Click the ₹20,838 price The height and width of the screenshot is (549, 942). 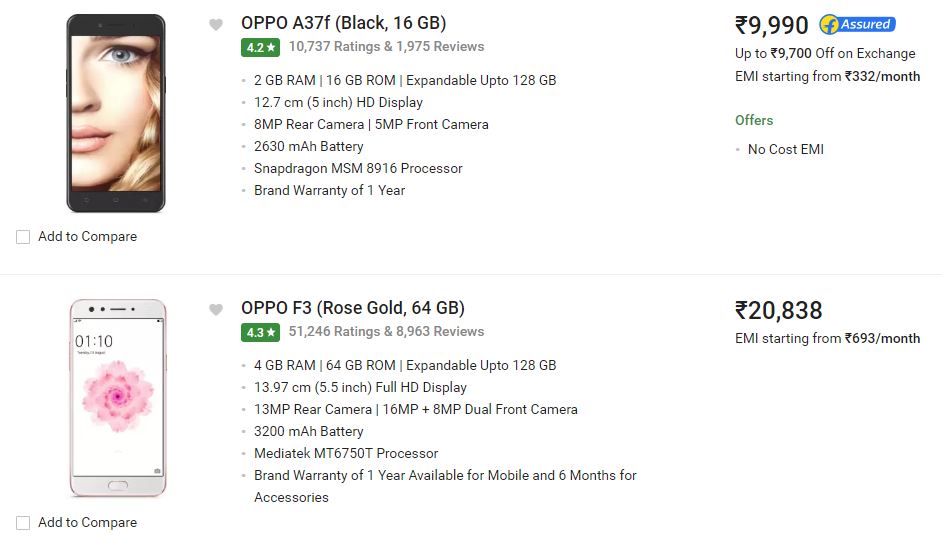click(779, 311)
